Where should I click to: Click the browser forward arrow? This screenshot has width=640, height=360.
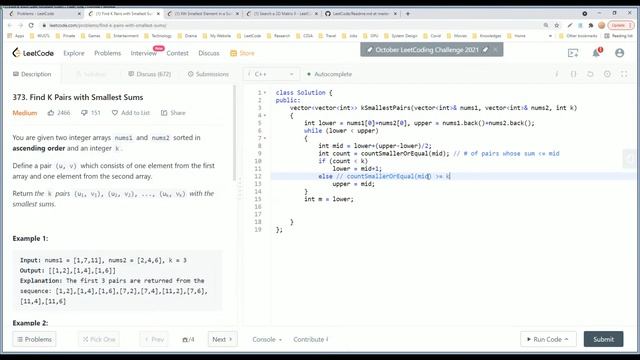[x=20, y=25]
